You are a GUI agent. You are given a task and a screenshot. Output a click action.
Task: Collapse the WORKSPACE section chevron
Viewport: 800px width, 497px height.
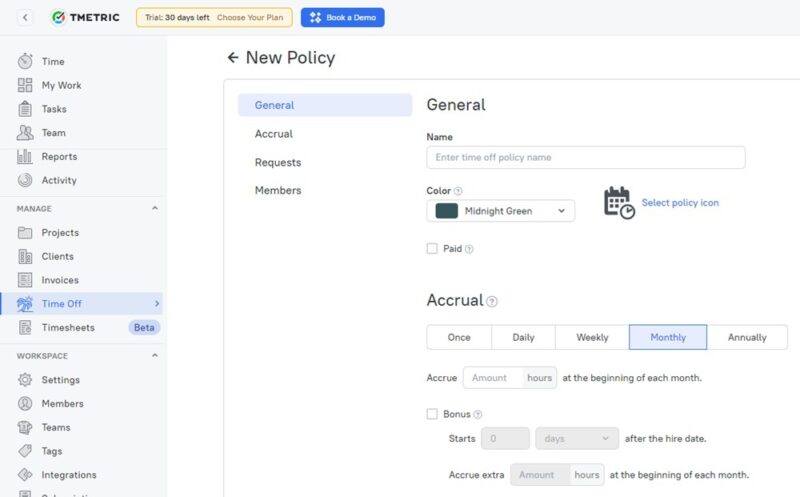154,356
